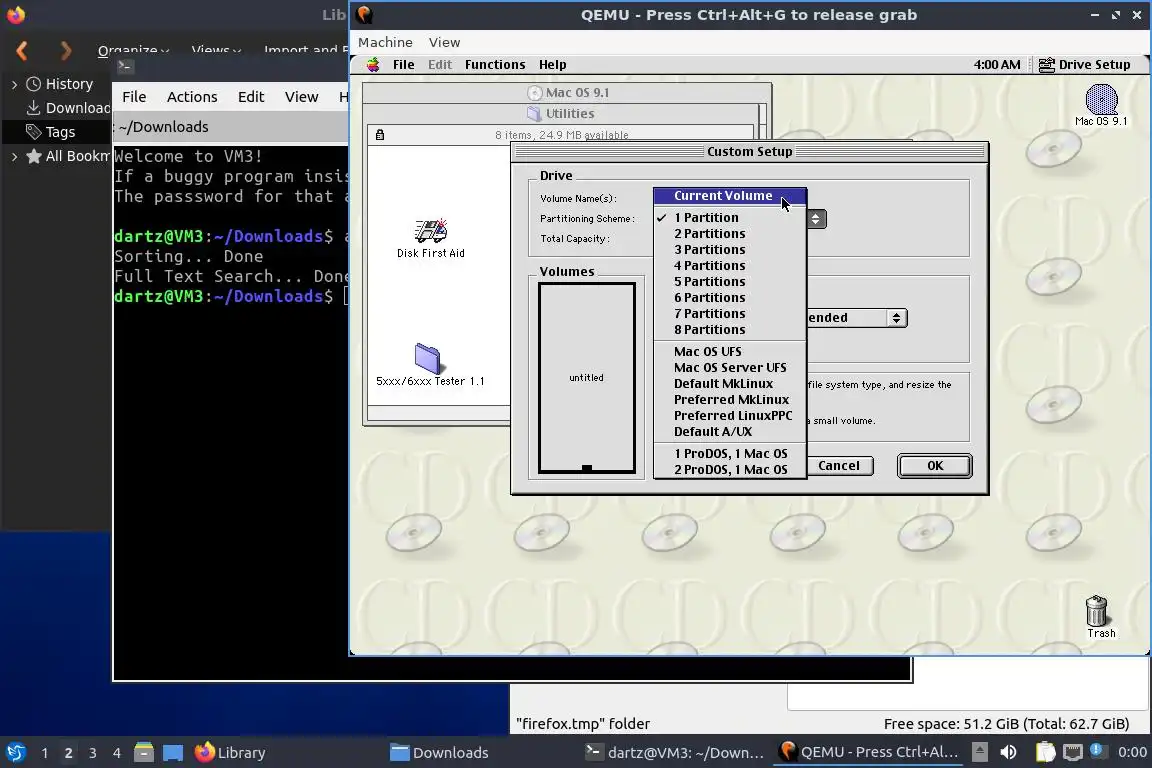Select the History item in Library sidebar
Viewport: 1152px width, 768px height.
[x=60, y=84]
